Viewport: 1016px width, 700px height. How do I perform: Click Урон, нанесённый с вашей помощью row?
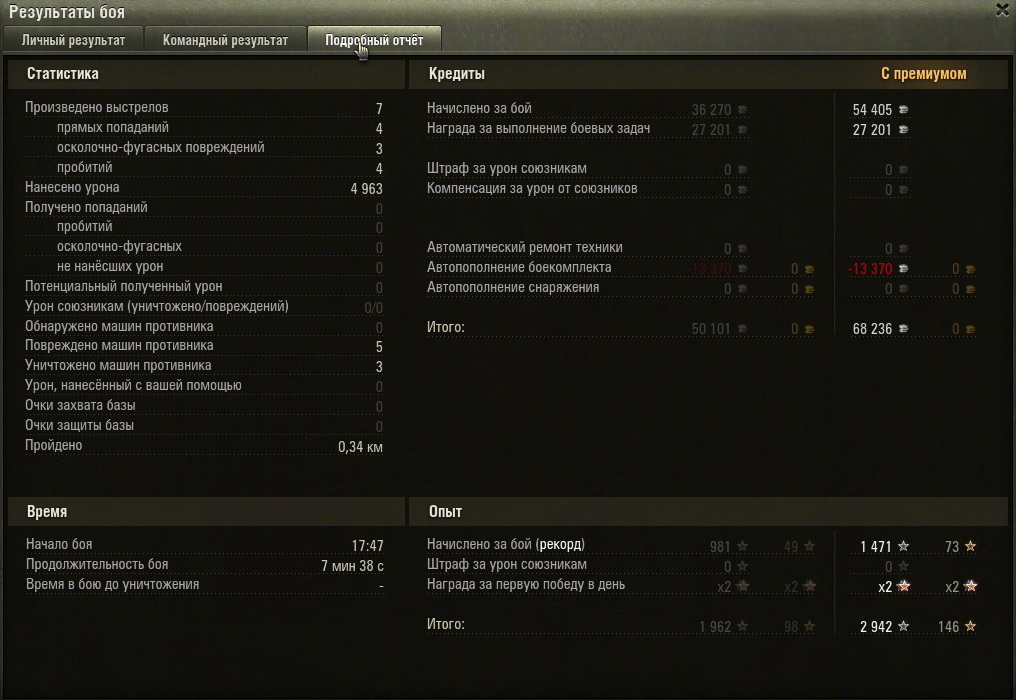point(203,386)
